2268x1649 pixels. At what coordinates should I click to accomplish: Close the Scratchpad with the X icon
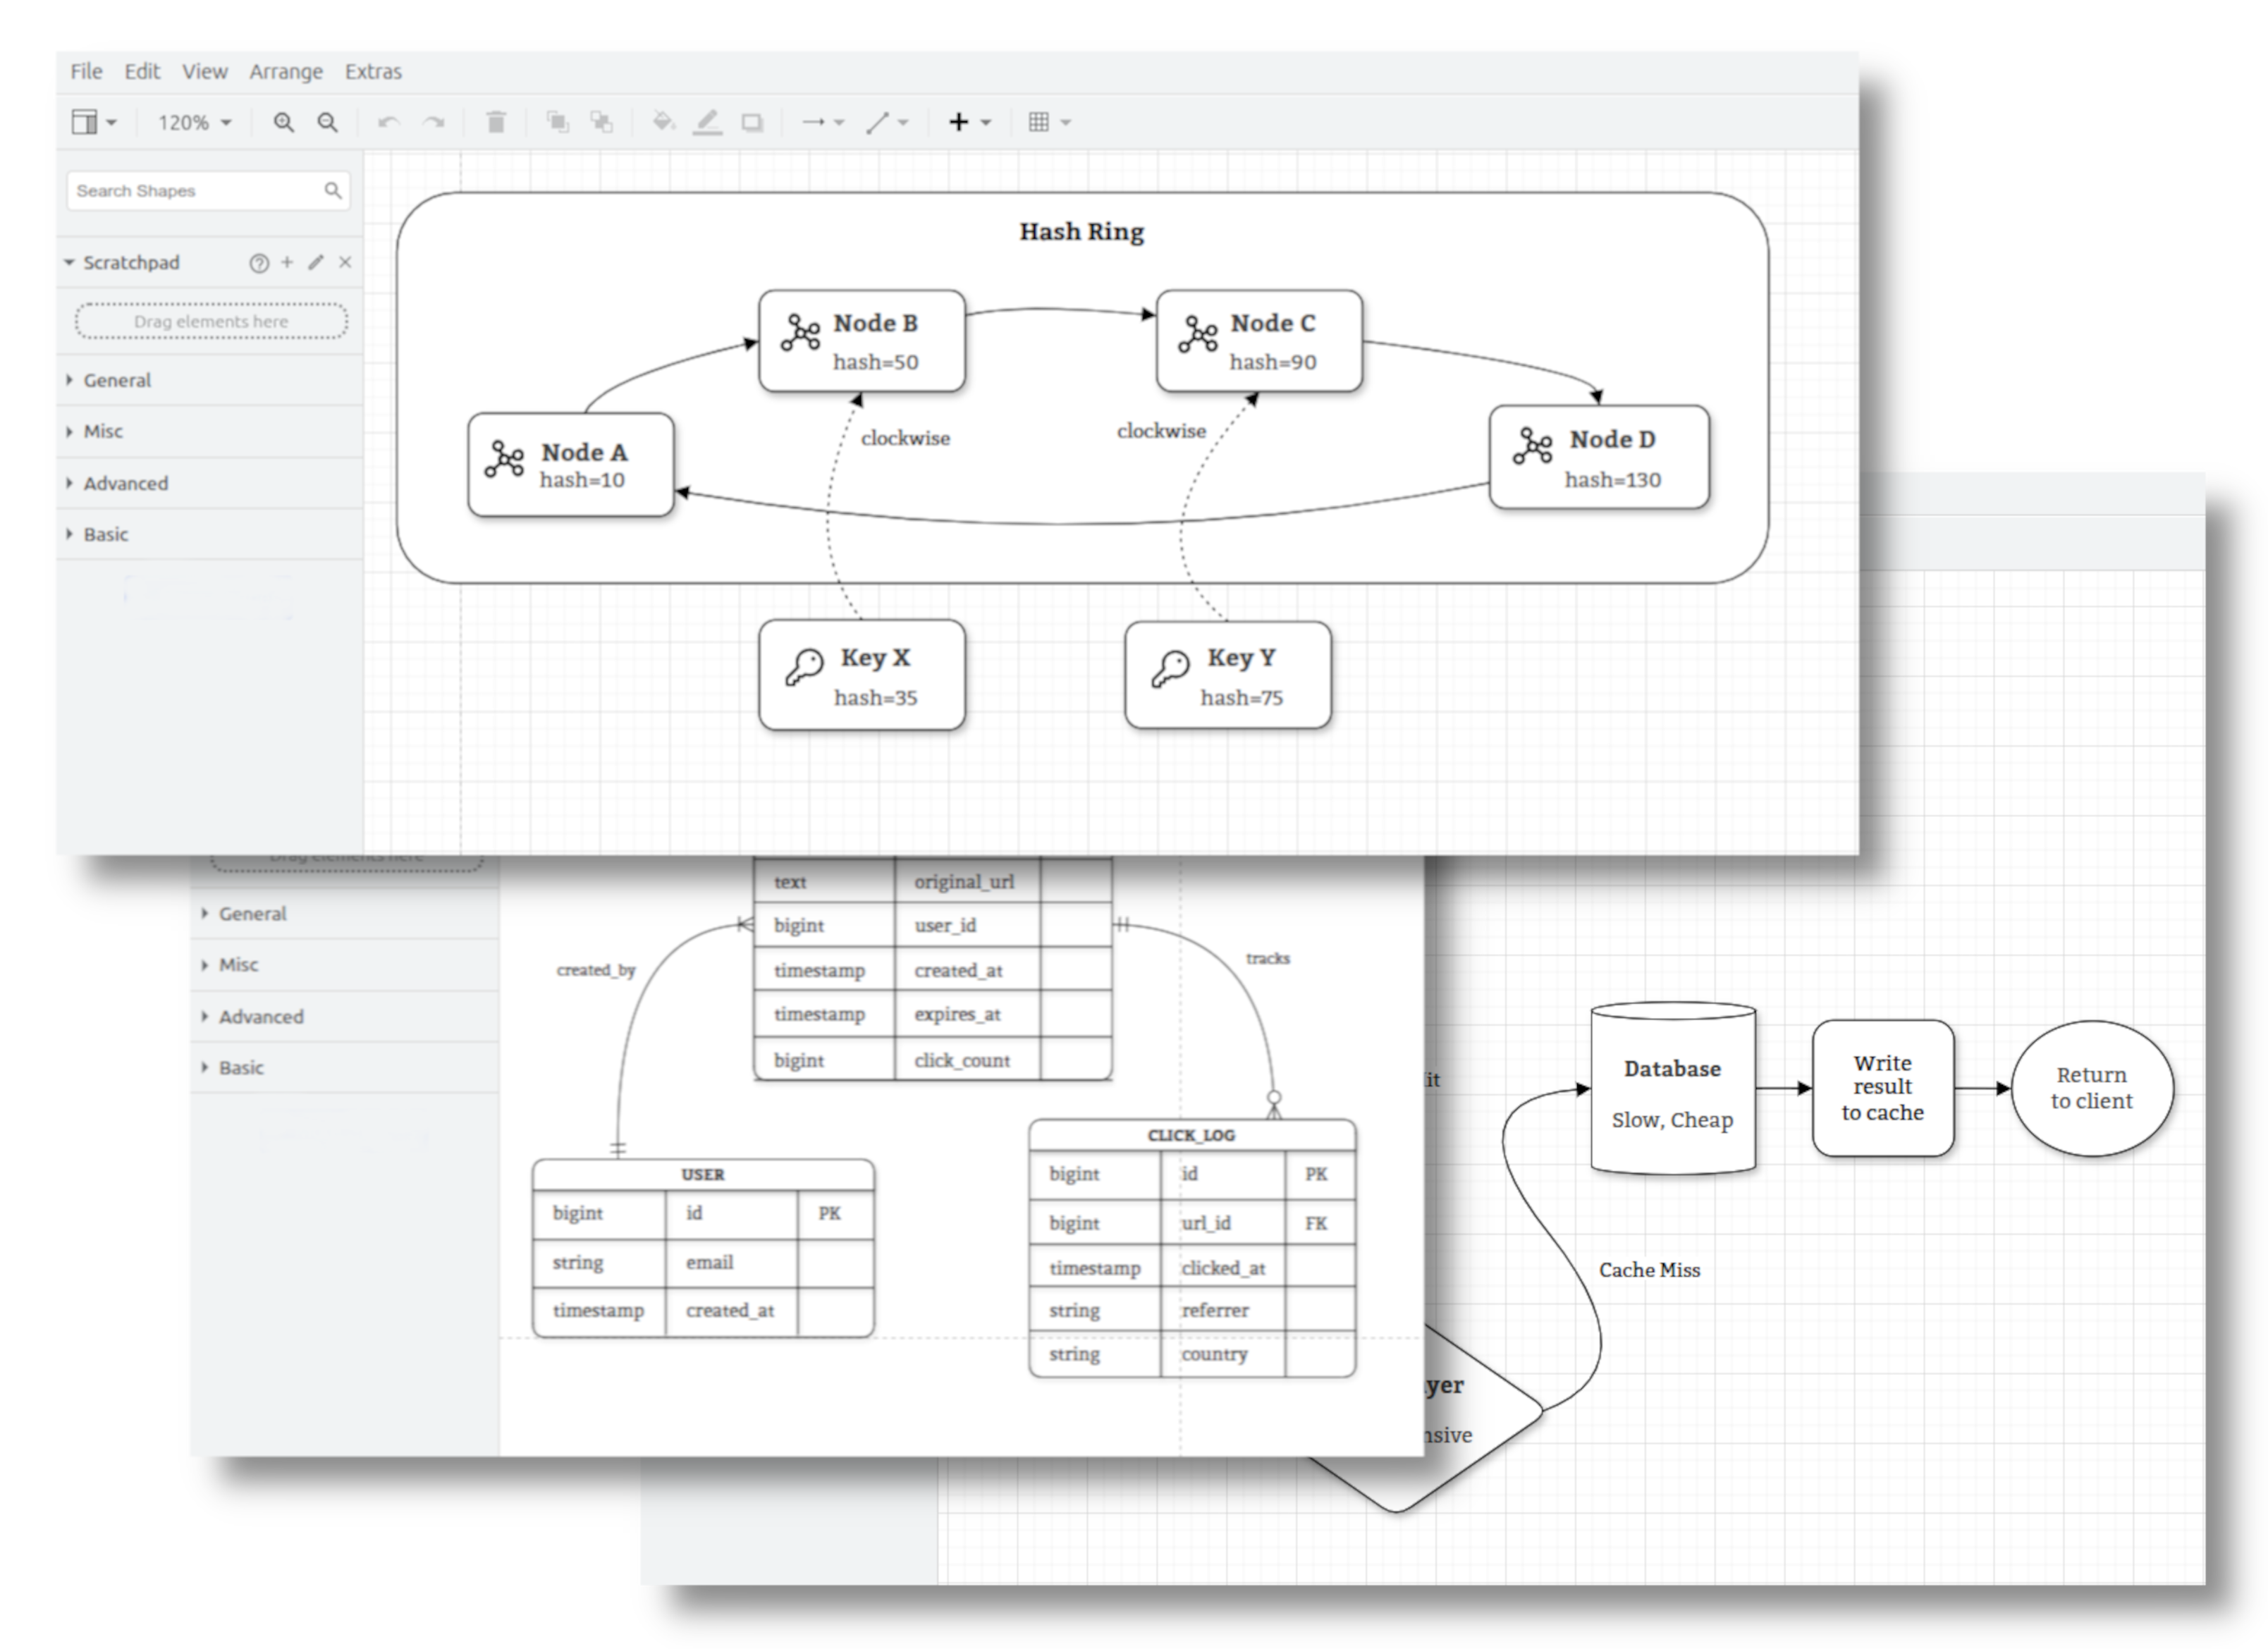(345, 262)
